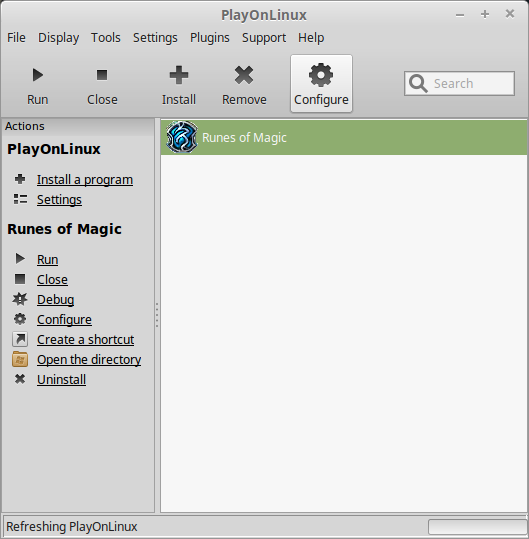Viewport: 529px width, 539px height.
Task: Open the Tools menu
Action: [x=106, y=37]
